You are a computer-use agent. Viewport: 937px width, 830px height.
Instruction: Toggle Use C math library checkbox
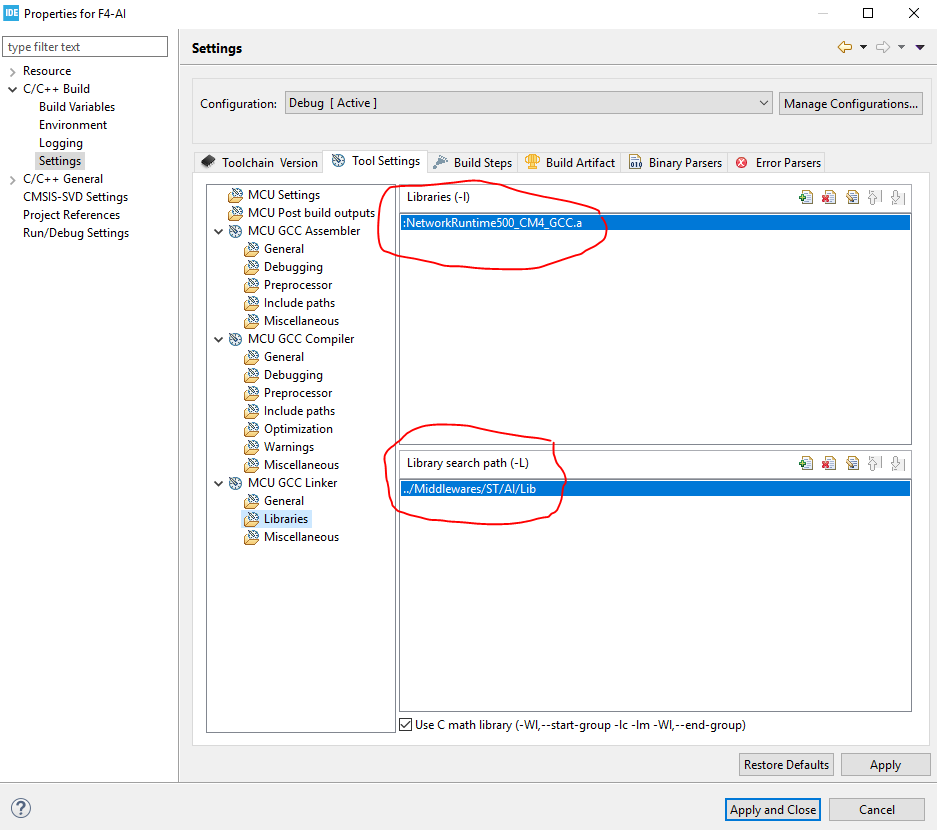tap(406, 725)
